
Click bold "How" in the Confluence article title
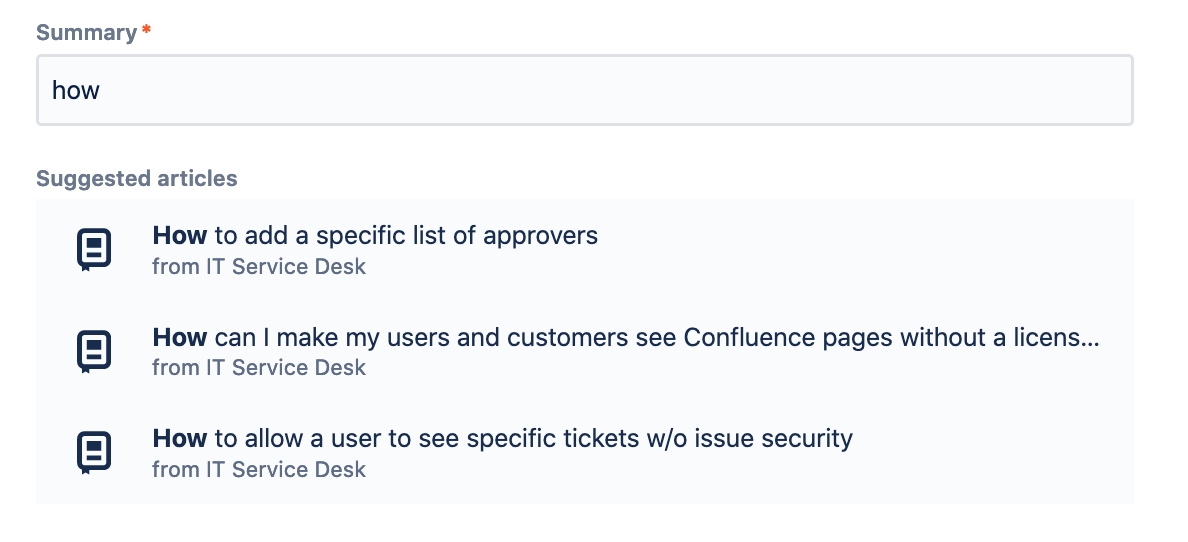[x=180, y=337]
